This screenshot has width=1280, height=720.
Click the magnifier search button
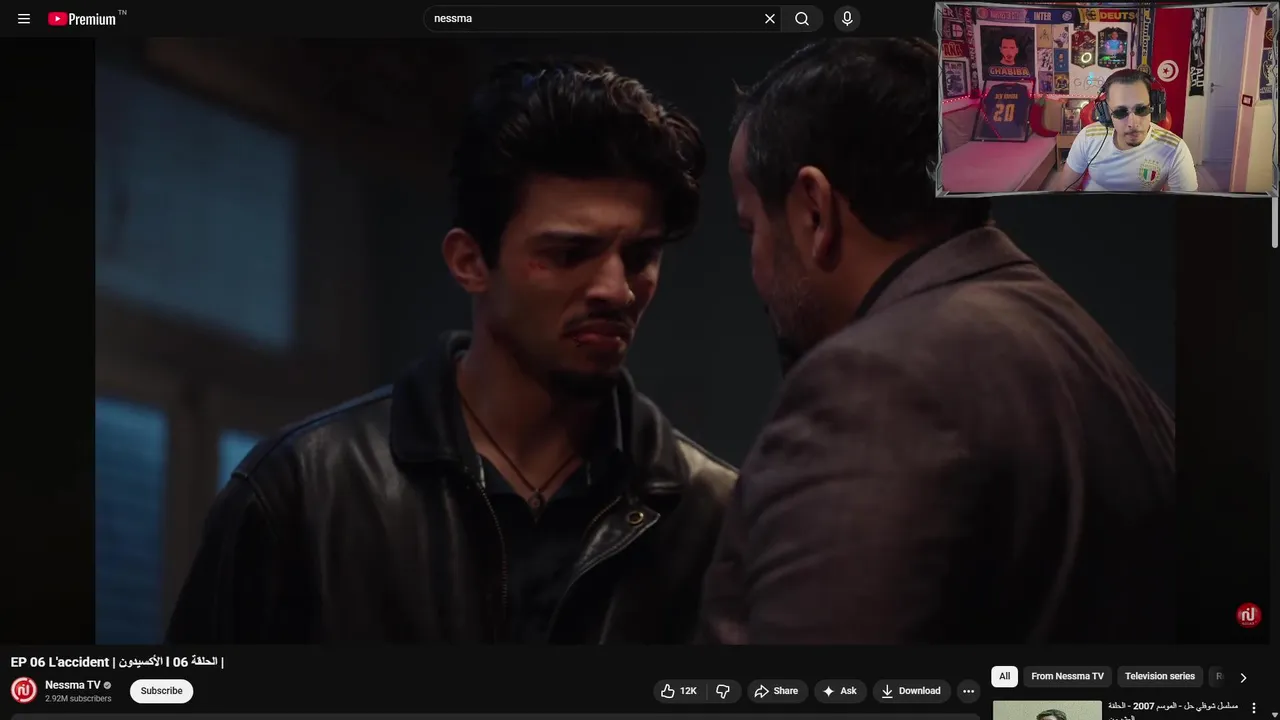(802, 19)
